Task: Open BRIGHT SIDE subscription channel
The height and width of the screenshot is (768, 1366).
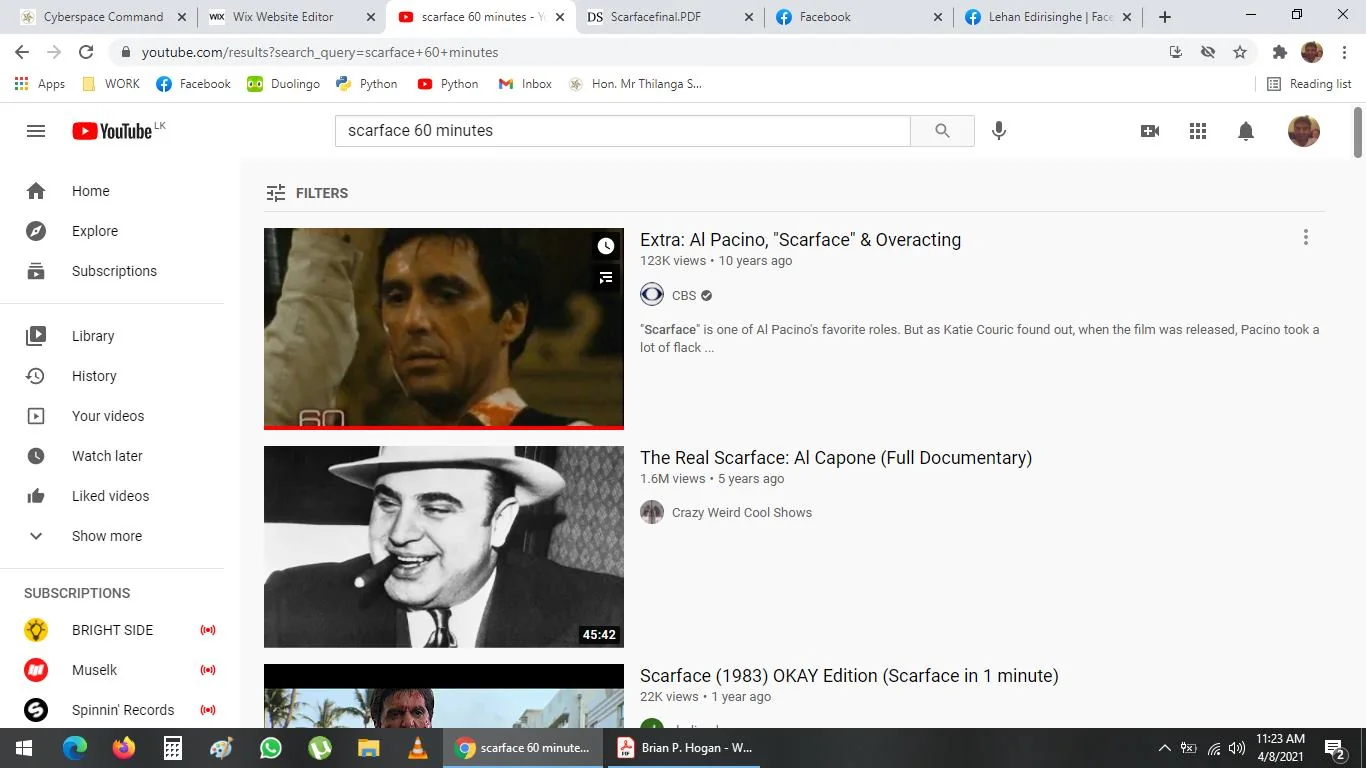Action: (x=112, y=630)
